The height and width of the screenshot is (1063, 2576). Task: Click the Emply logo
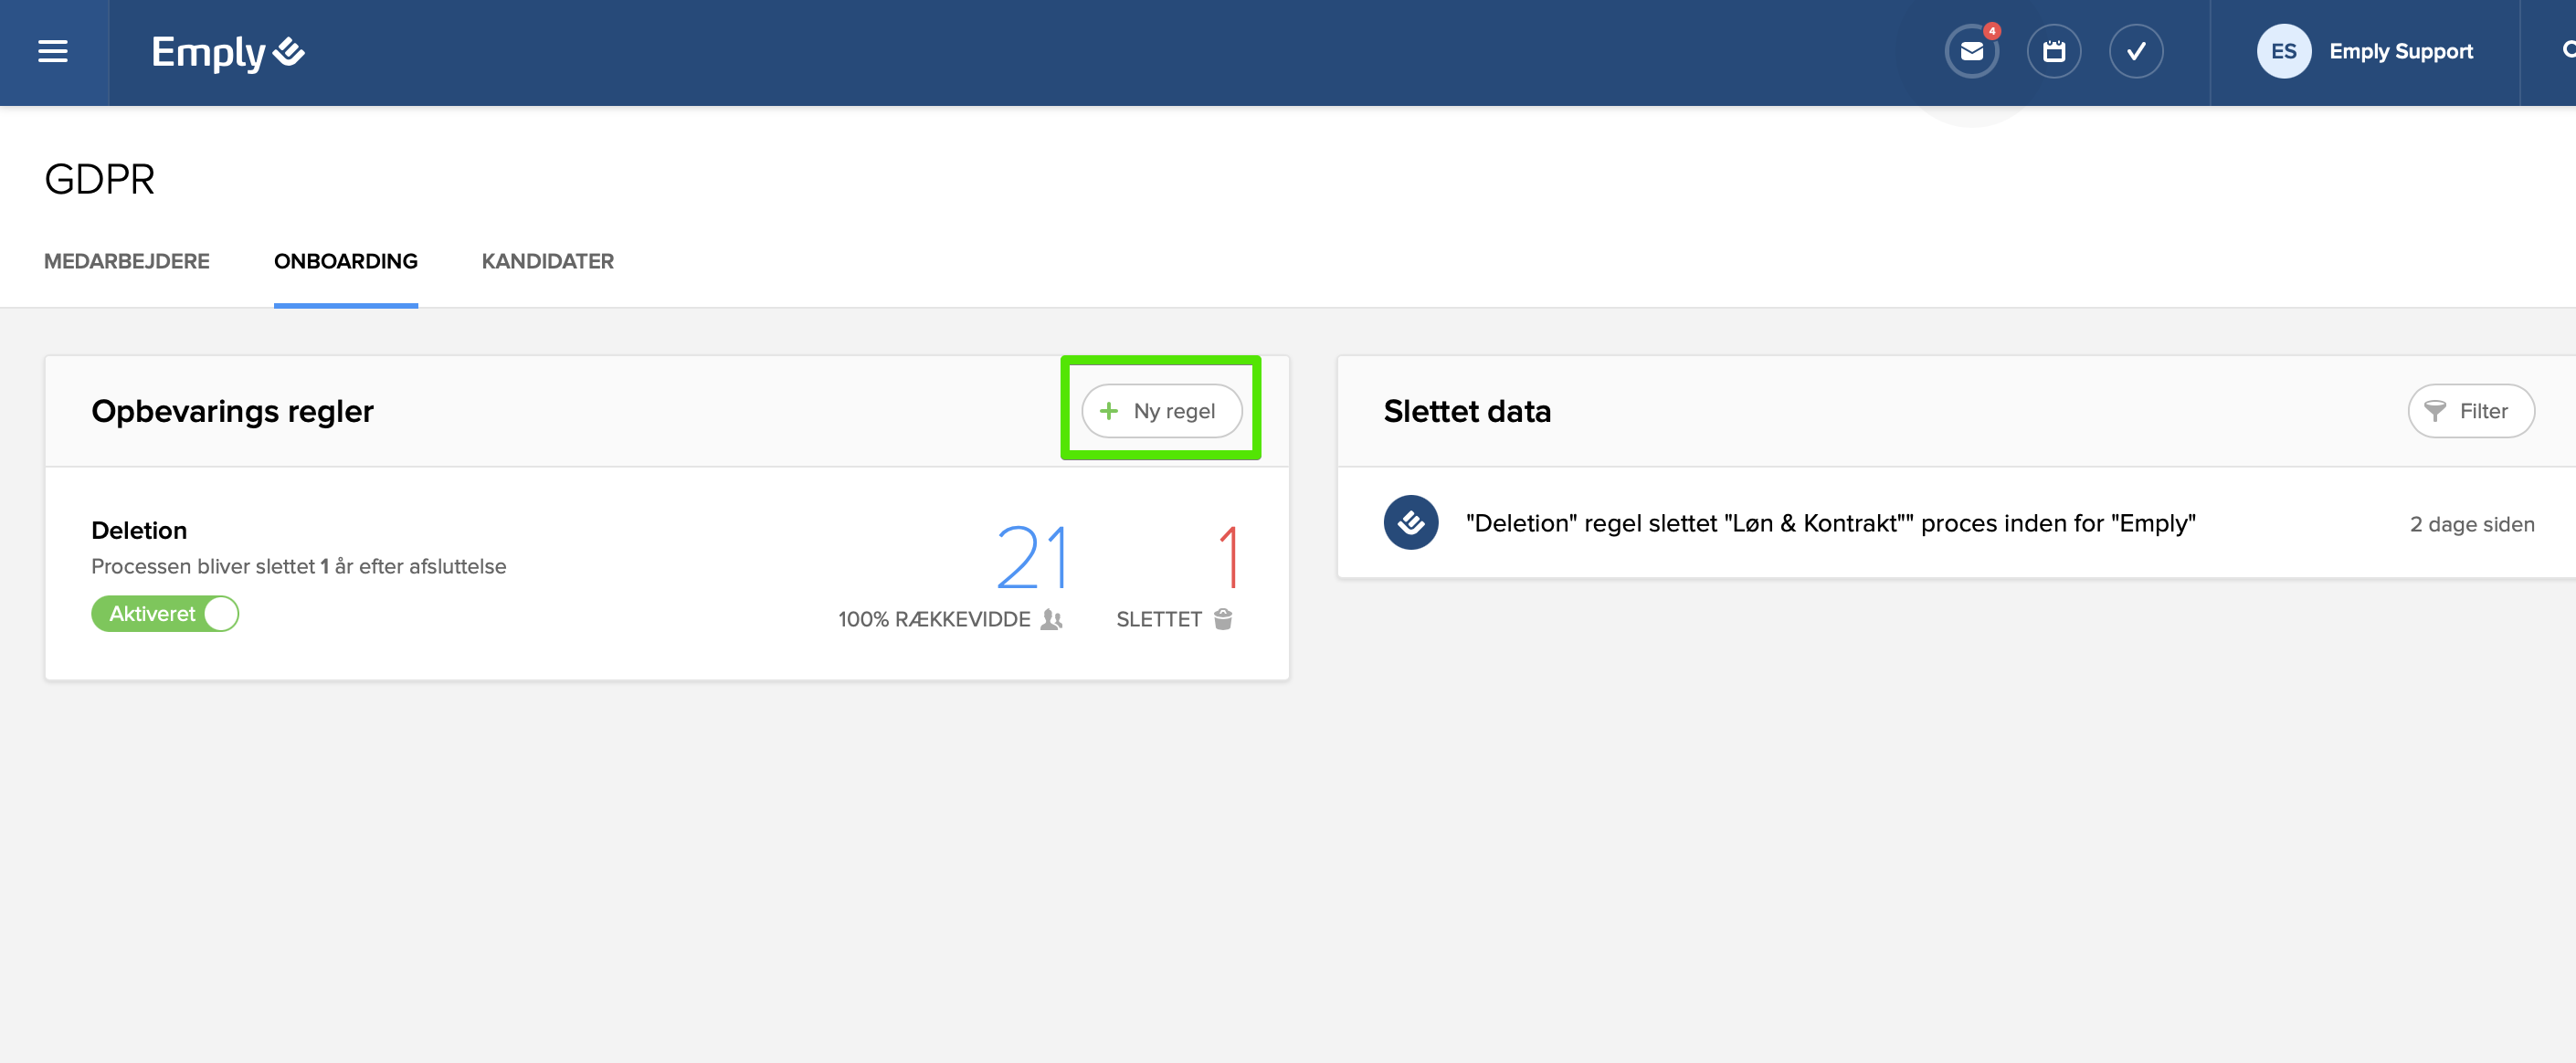click(227, 52)
